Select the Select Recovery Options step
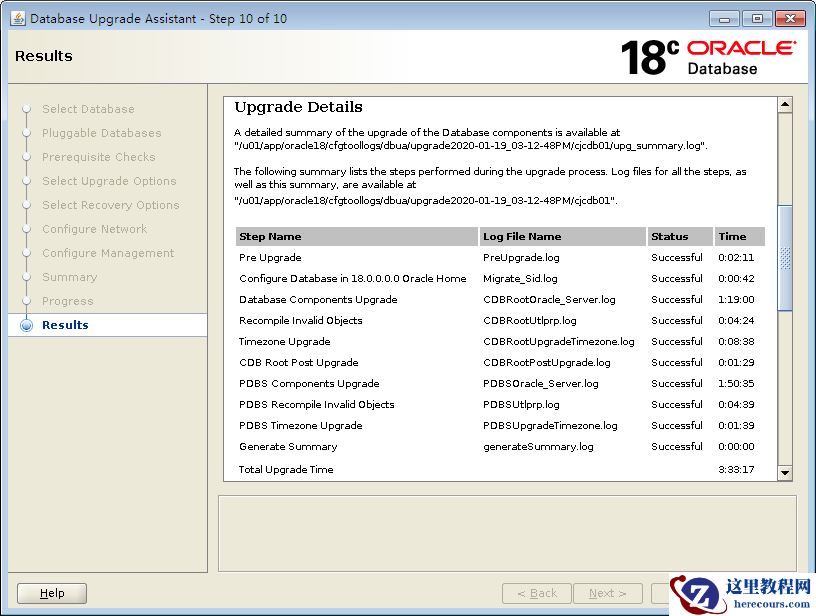 click(111, 206)
